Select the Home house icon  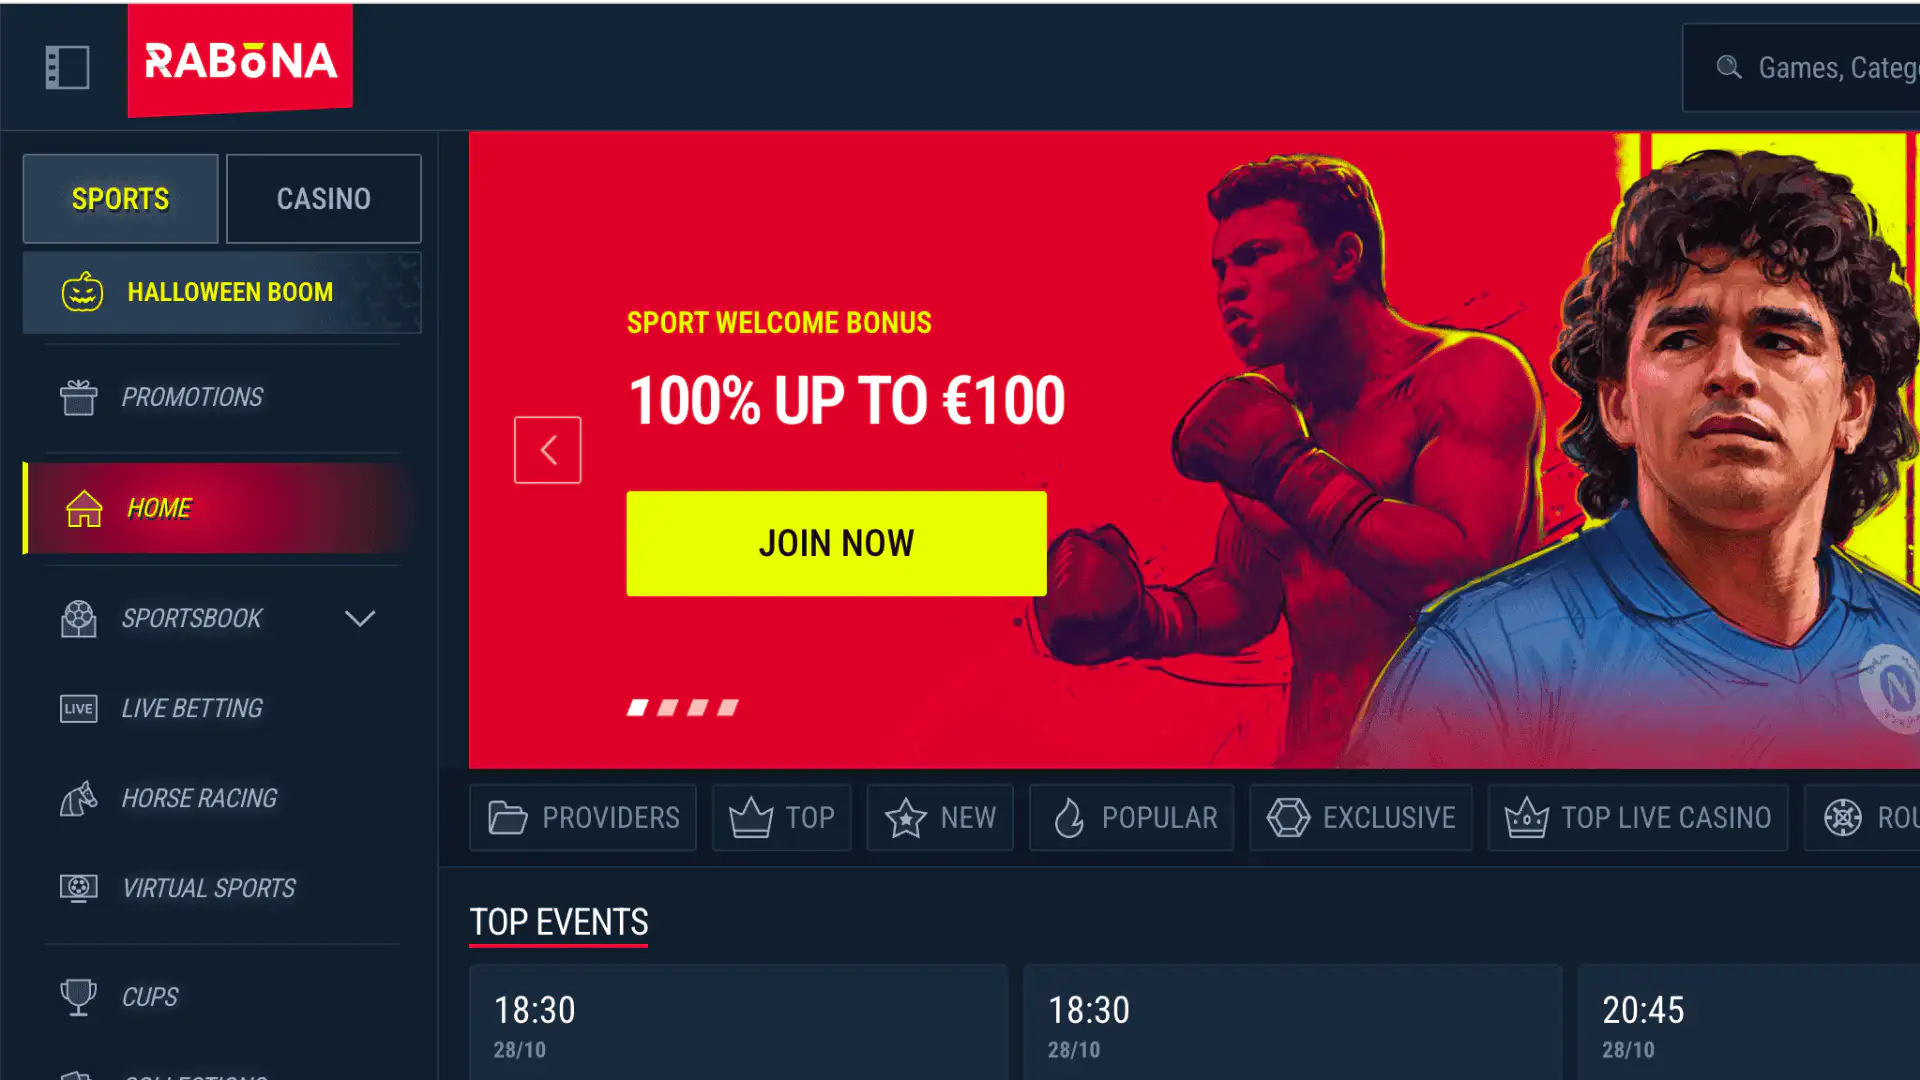pos(84,508)
